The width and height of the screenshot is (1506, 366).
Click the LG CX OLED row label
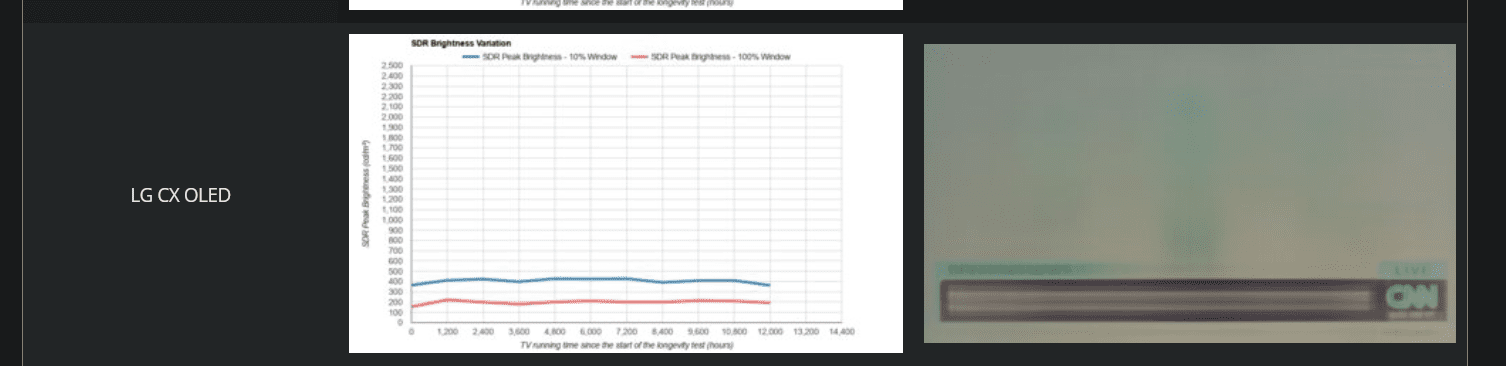(181, 195)
